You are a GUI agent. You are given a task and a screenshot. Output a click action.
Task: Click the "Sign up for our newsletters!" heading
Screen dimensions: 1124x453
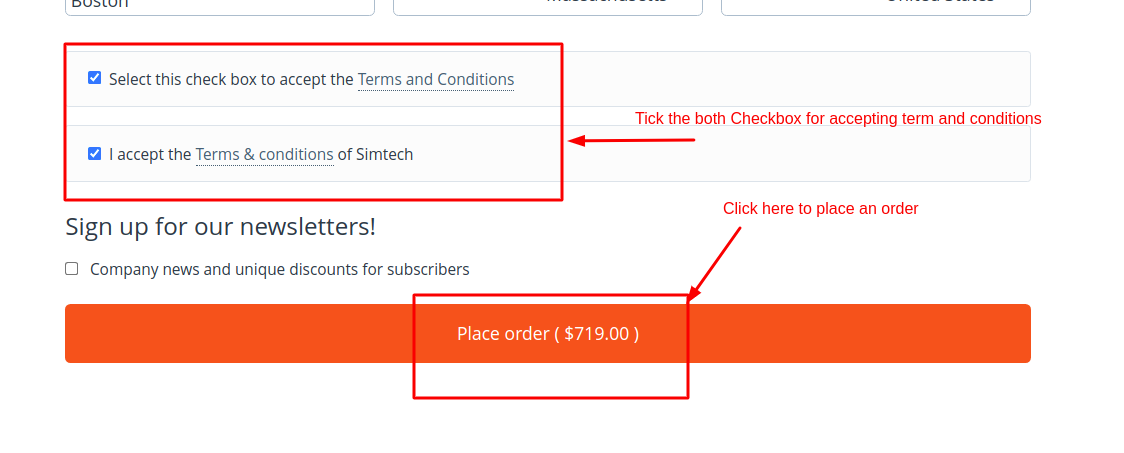coord(220,226)
